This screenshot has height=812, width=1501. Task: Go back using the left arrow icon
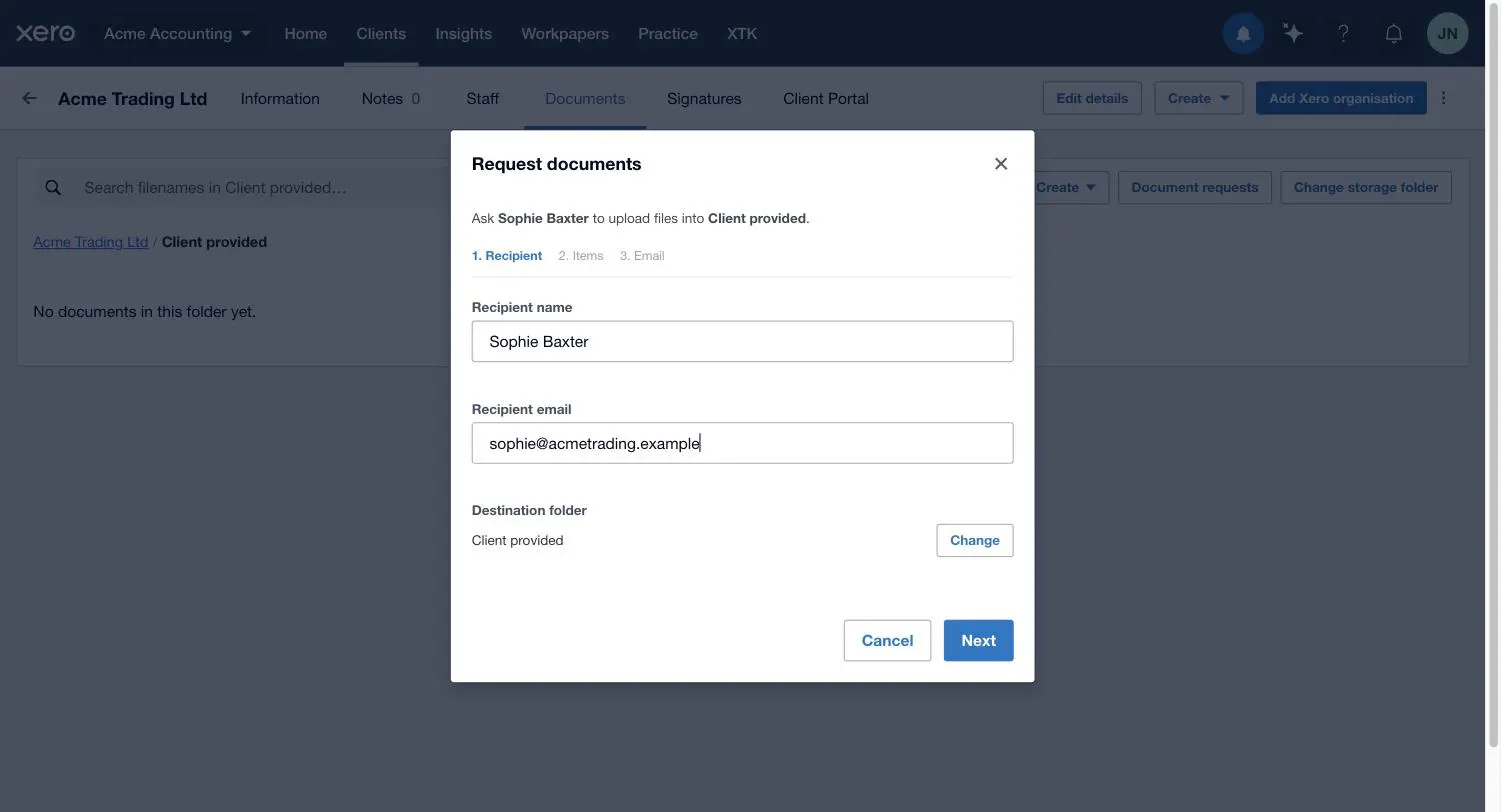[29, 98]
